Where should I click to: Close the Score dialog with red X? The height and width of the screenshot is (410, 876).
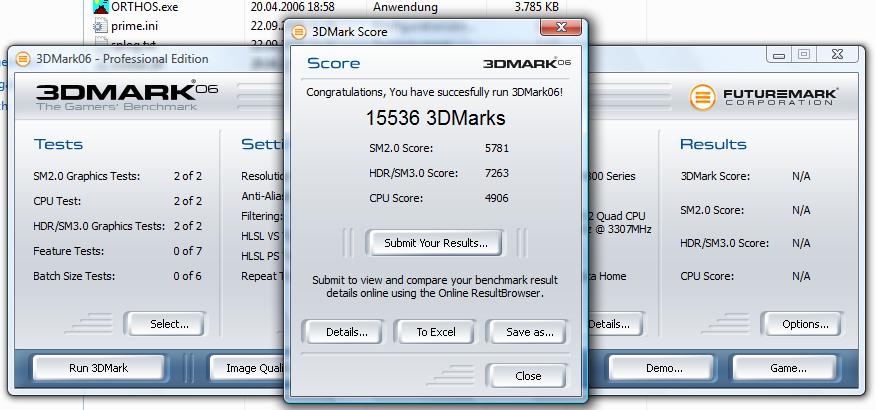[x=561, y=27]
